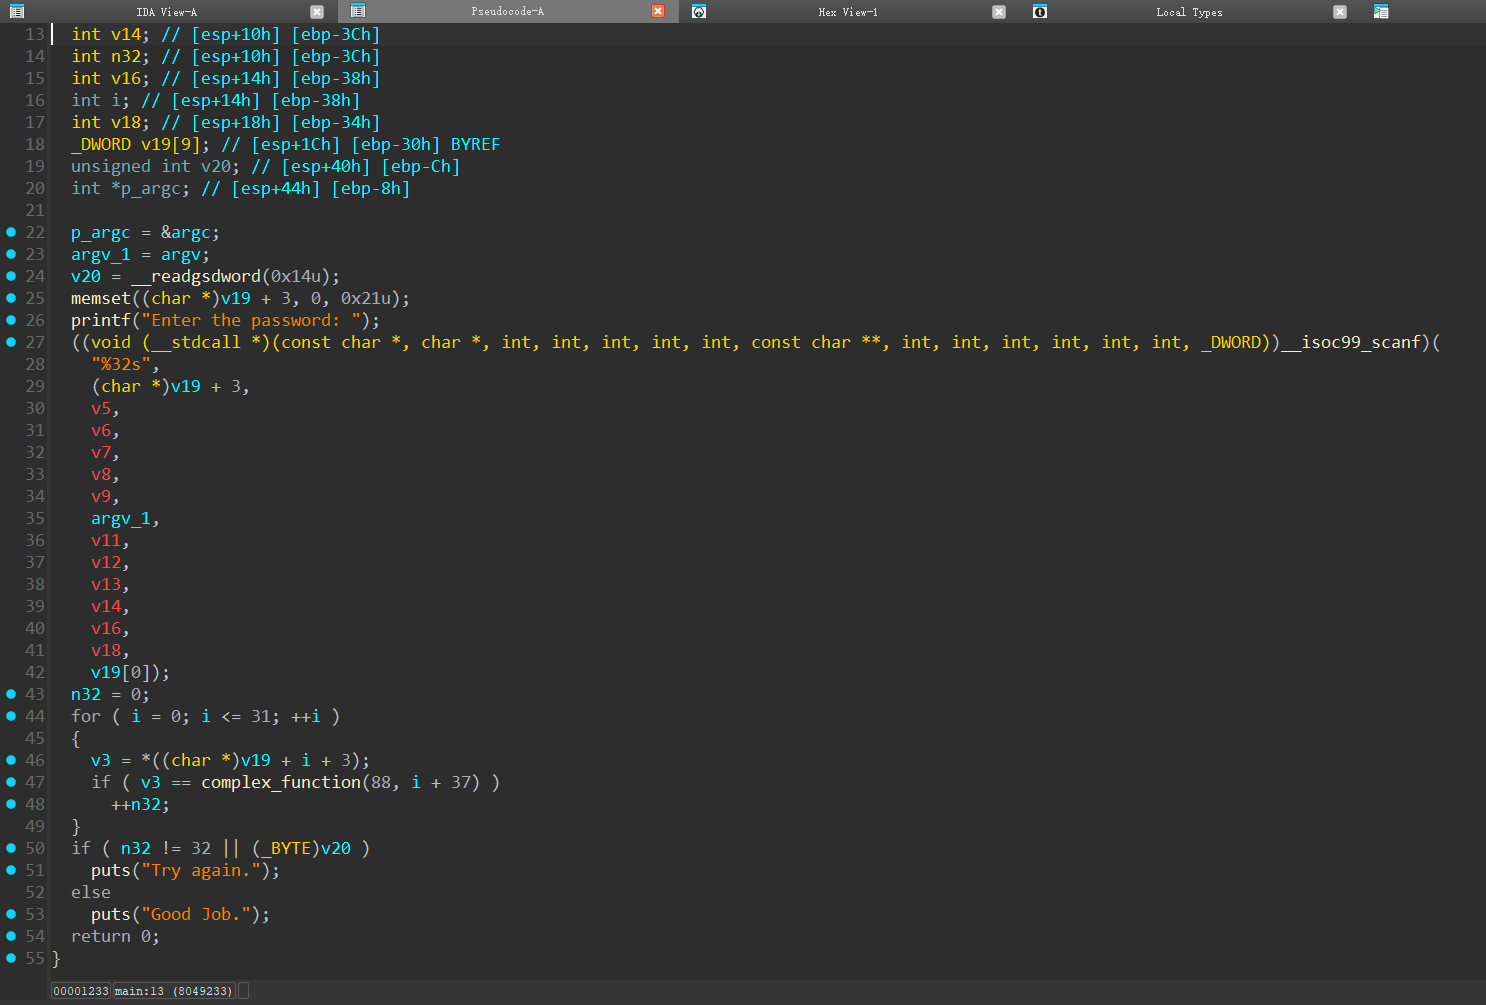Screen dimensions: 1486x1005
Task: Click the BYREF comment on line 18
Action: tap(475, 144)
